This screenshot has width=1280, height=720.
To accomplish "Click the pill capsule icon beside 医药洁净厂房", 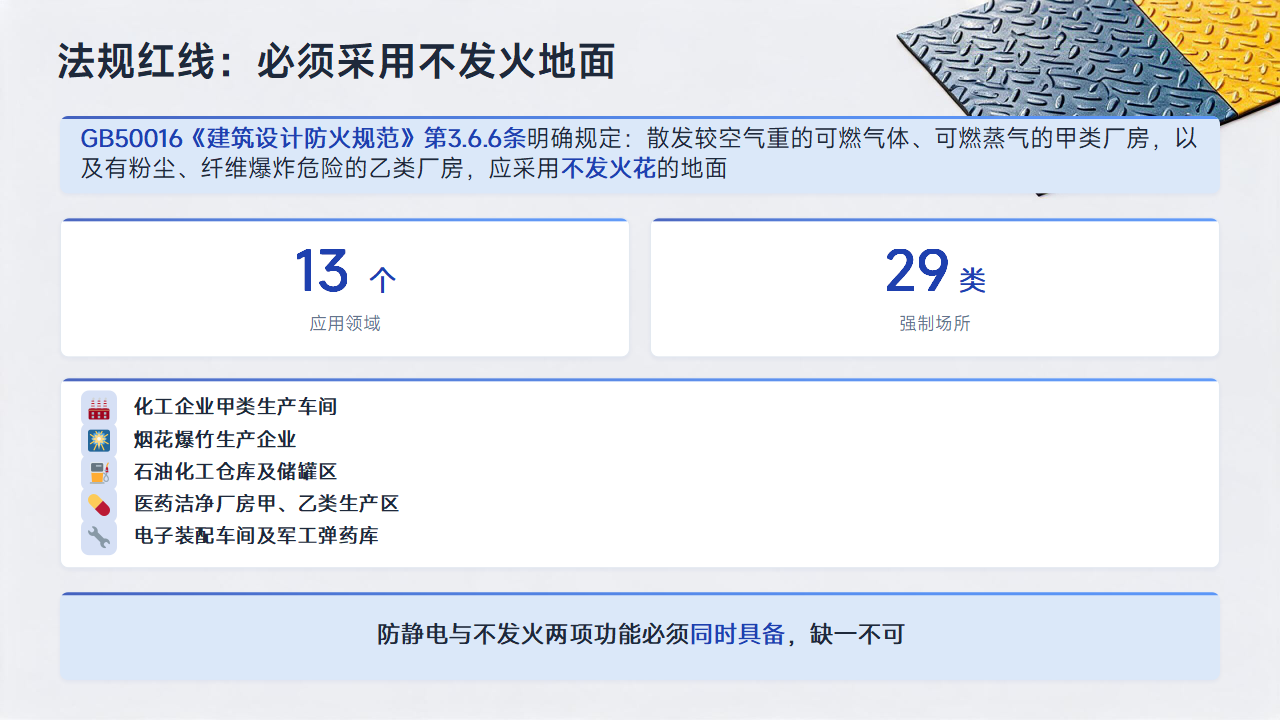I will [99, 504].
